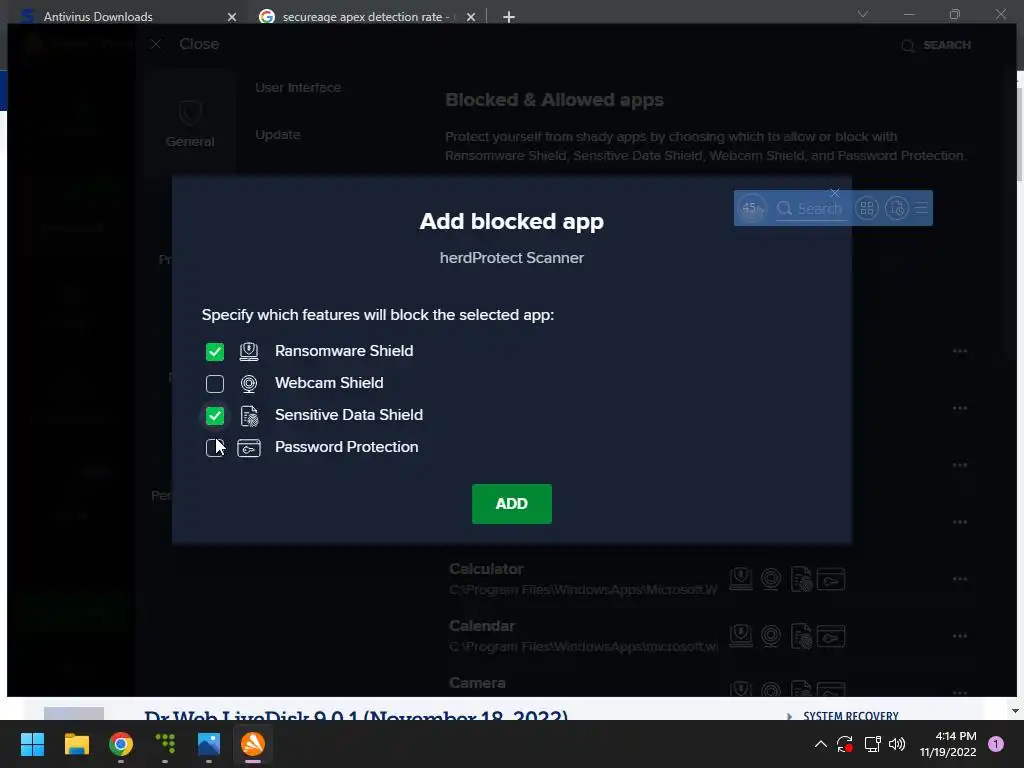Click Close in the Avast settings header
Screen dimensions: 1024x768
pos(199,44)
